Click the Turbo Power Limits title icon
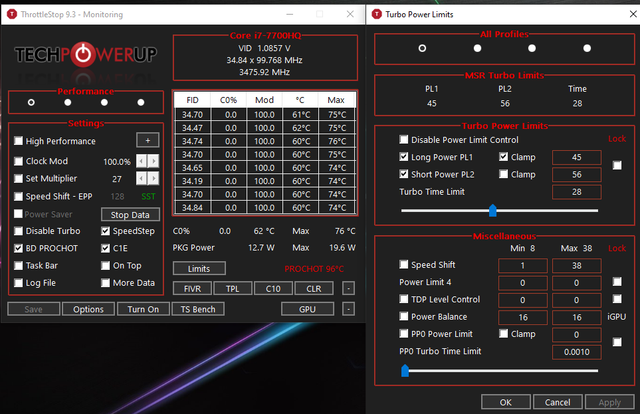This screenshot has height=414, width=640. (376, 14)
